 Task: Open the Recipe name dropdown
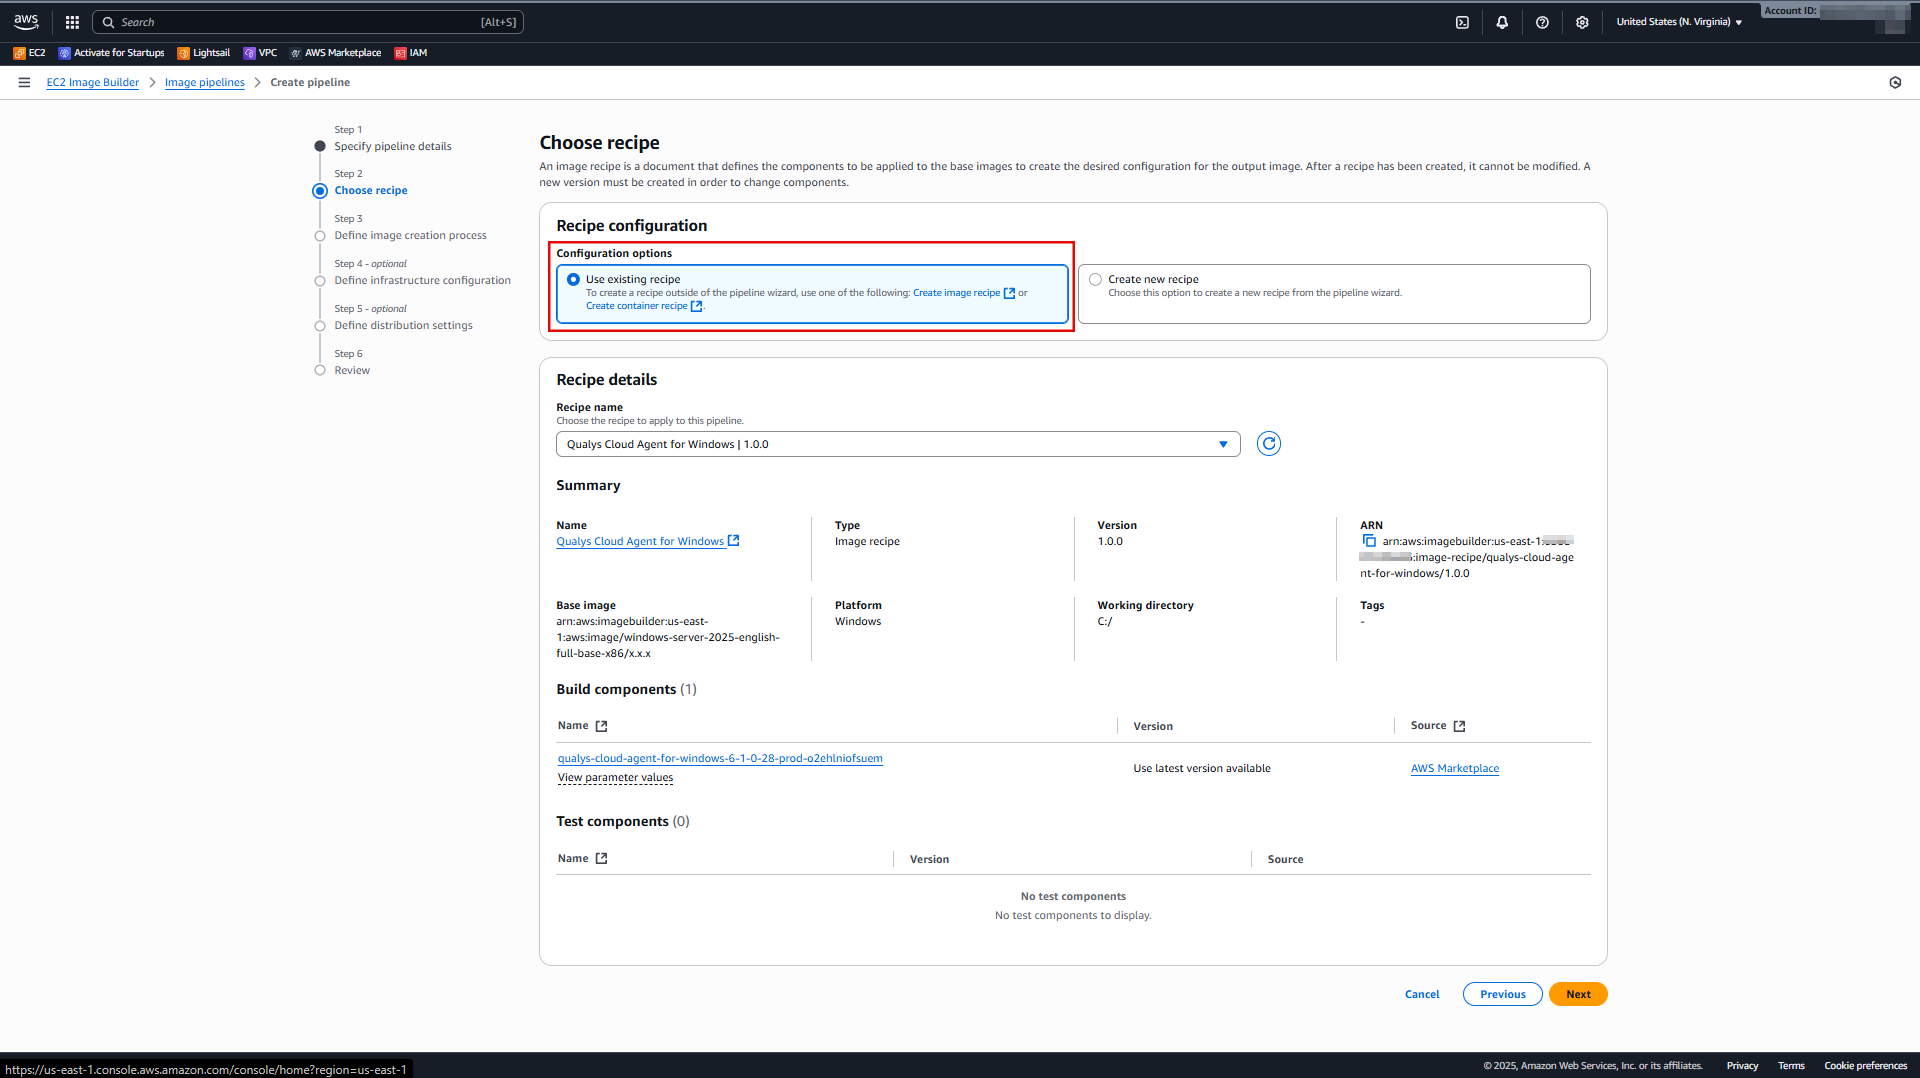897,444
